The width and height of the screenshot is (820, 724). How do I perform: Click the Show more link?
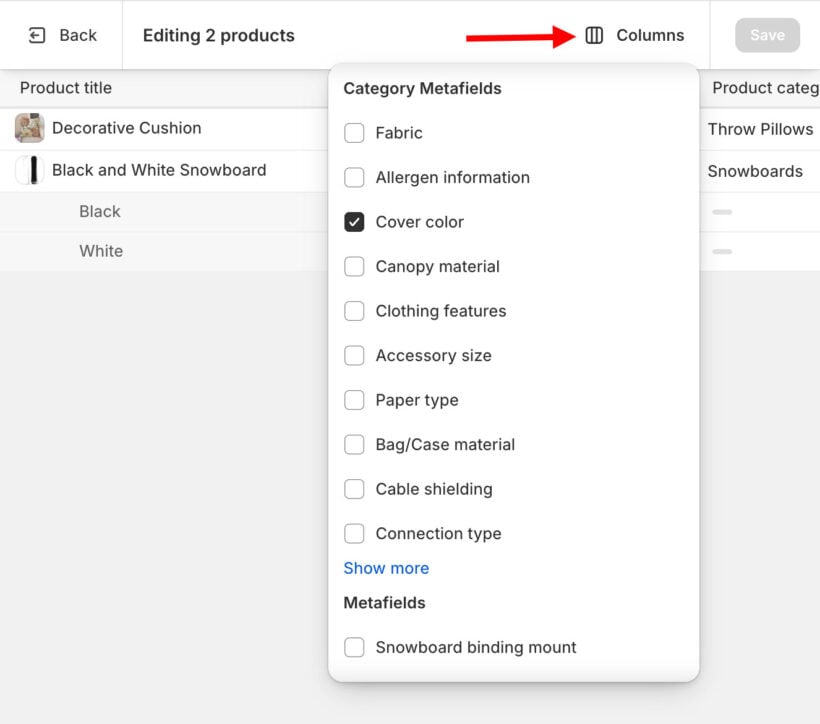click(386, 568)
